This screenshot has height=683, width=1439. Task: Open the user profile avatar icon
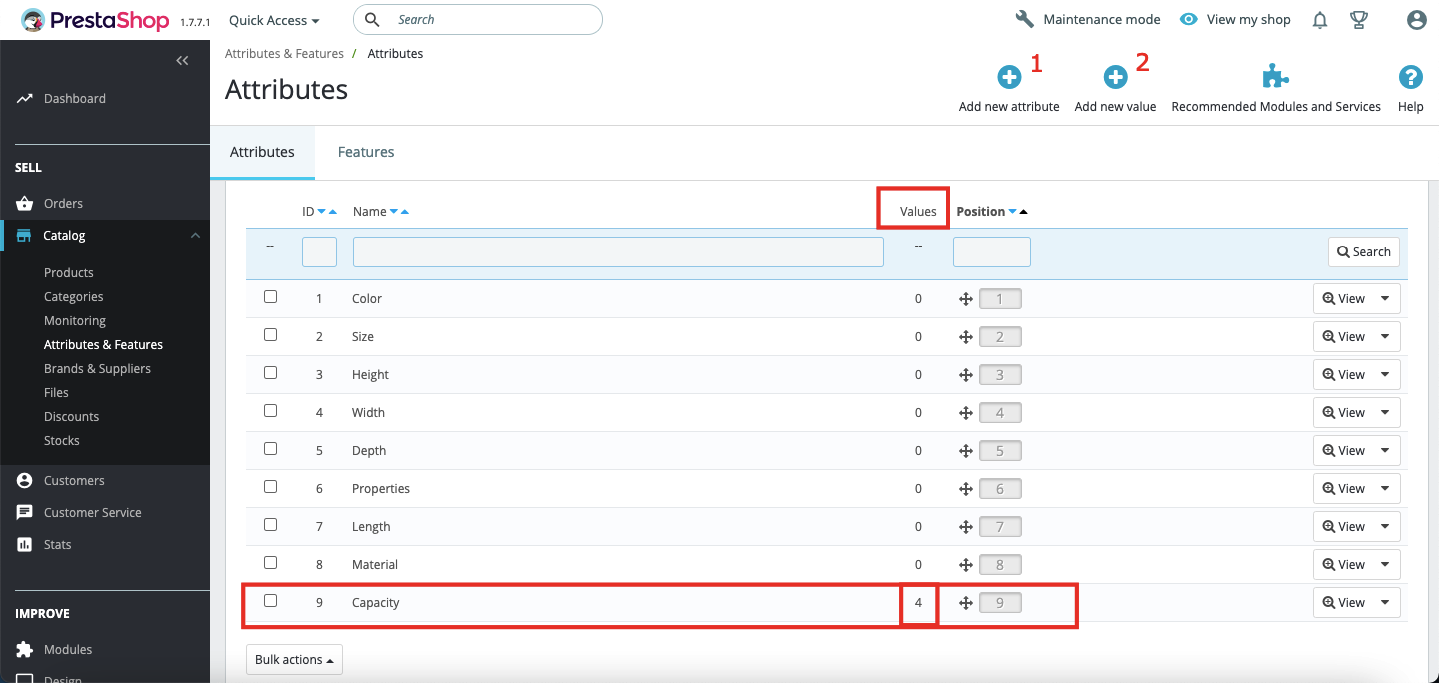[1416, 20]
